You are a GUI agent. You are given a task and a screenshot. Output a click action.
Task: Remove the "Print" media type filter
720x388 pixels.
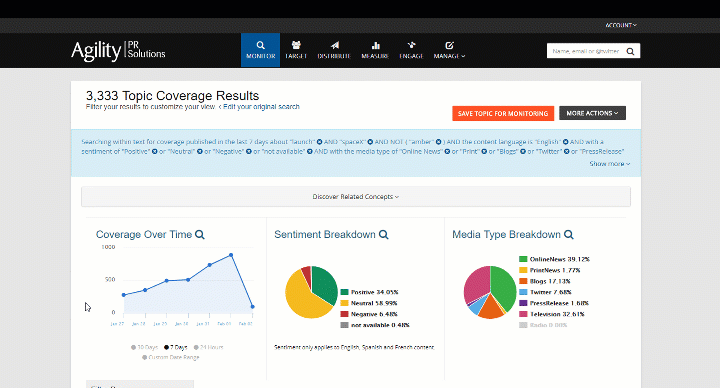coord(484,152)
